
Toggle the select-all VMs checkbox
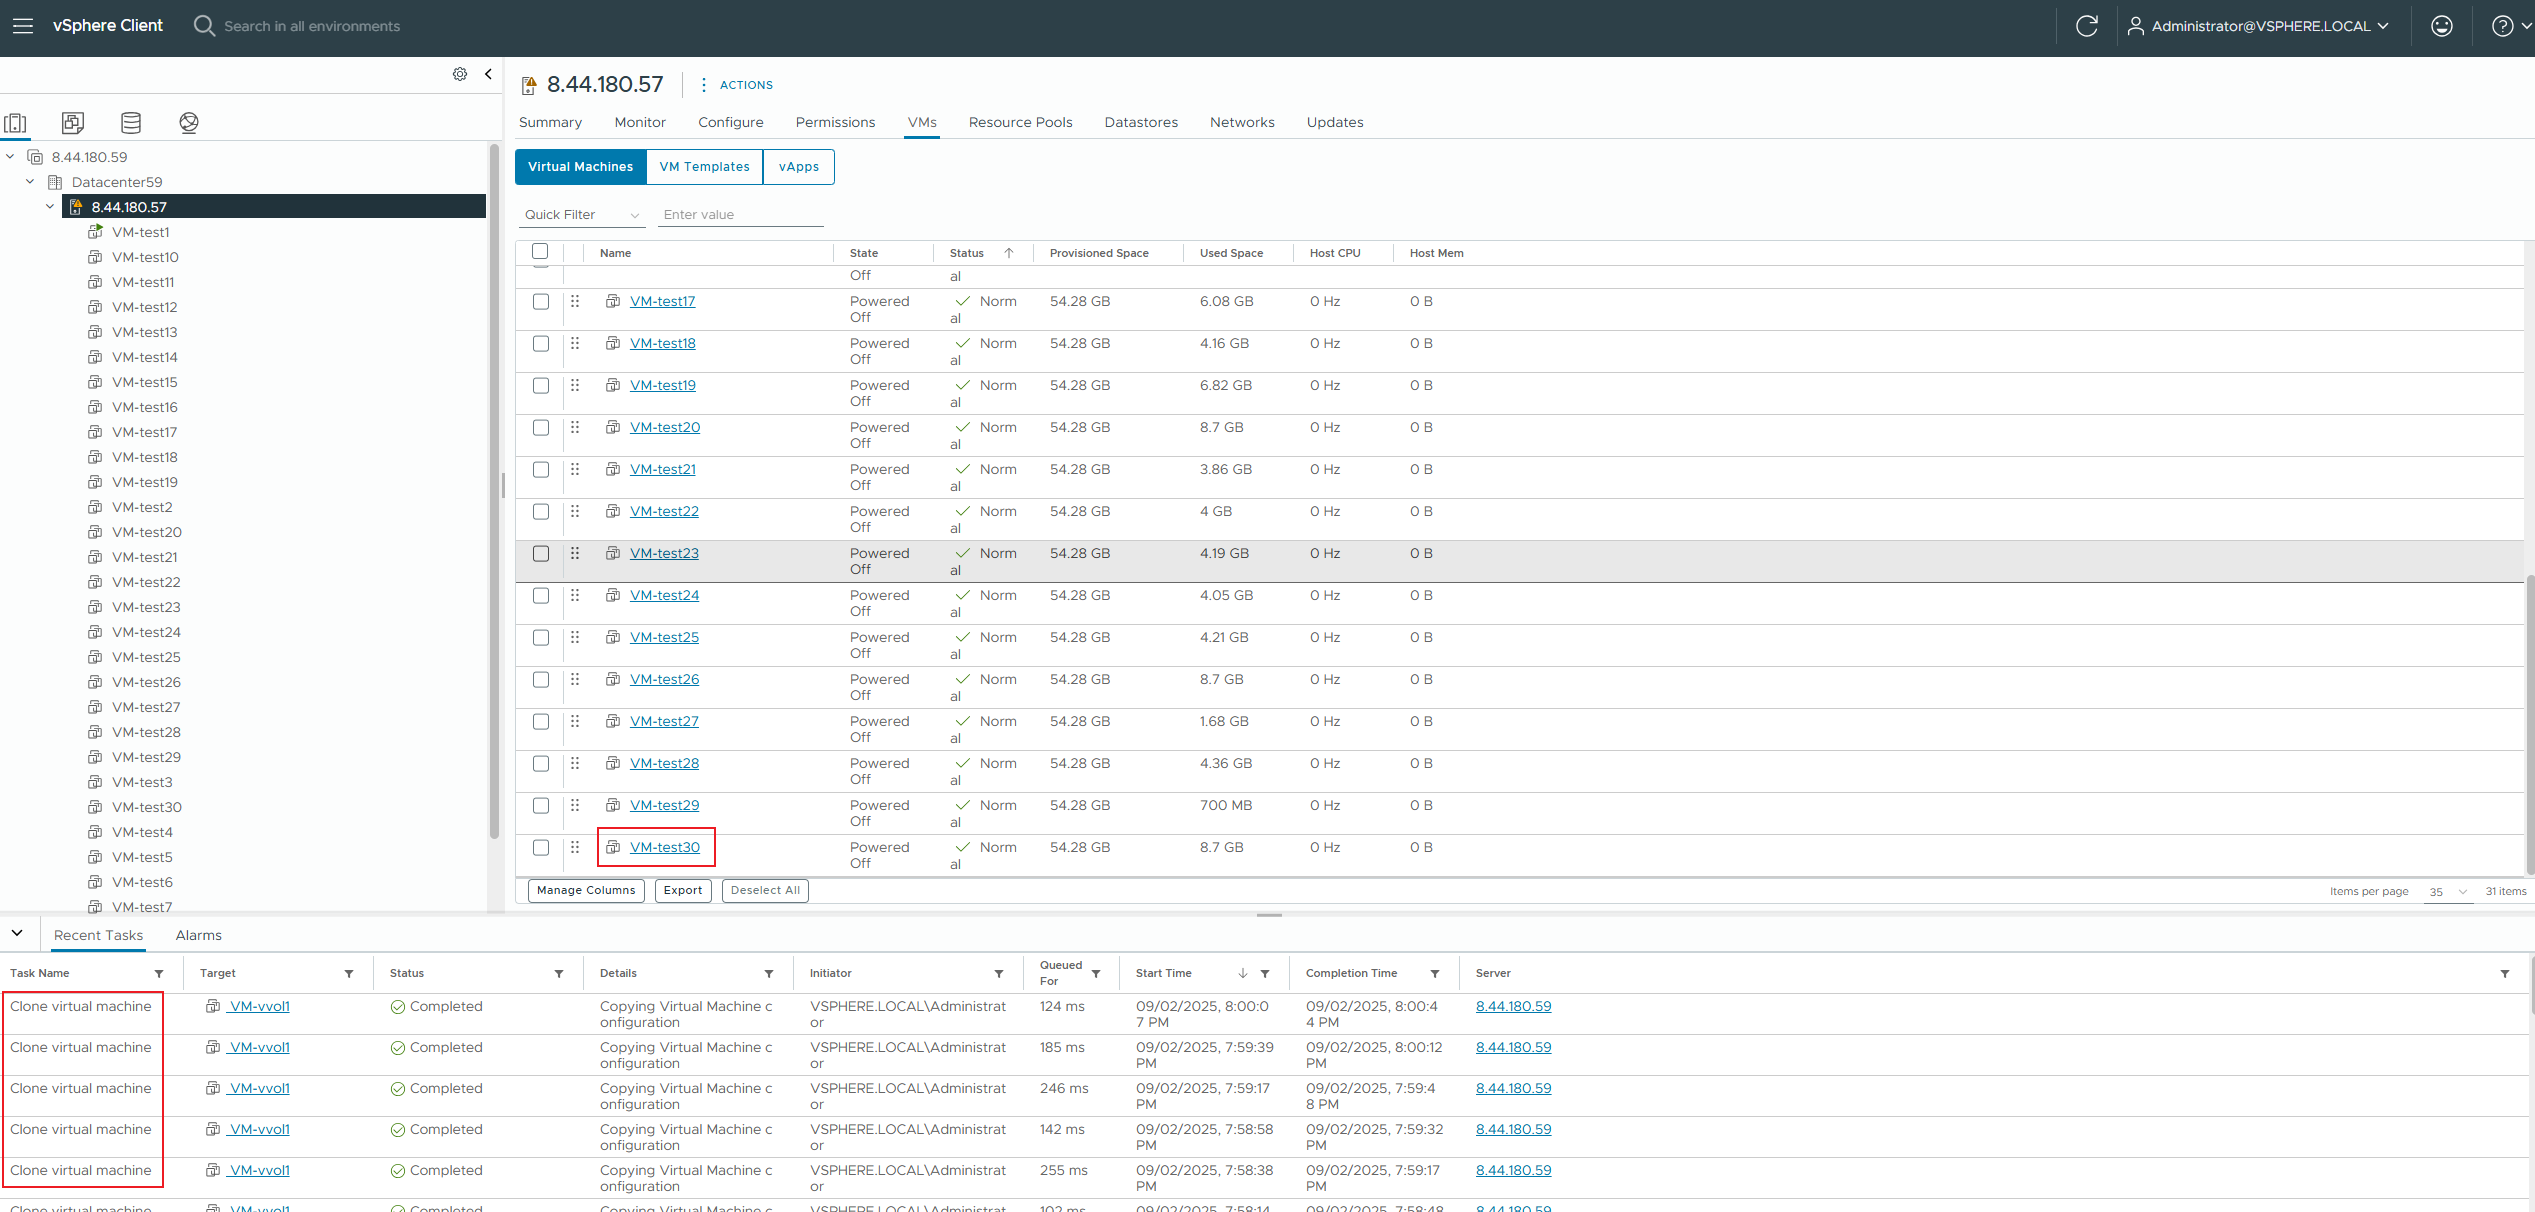pyautogui.click(x=540, y=252)
